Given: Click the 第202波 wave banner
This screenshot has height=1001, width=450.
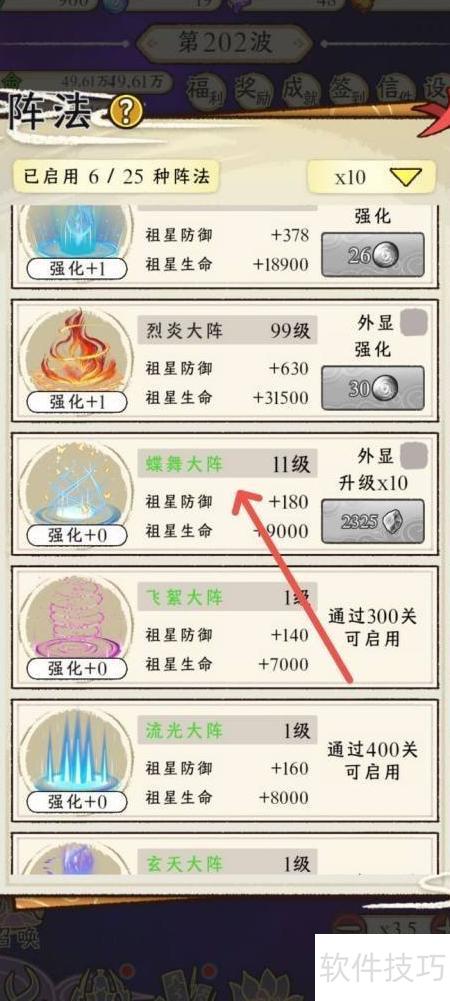Looking at the screenshot, I should pos(225,43).
